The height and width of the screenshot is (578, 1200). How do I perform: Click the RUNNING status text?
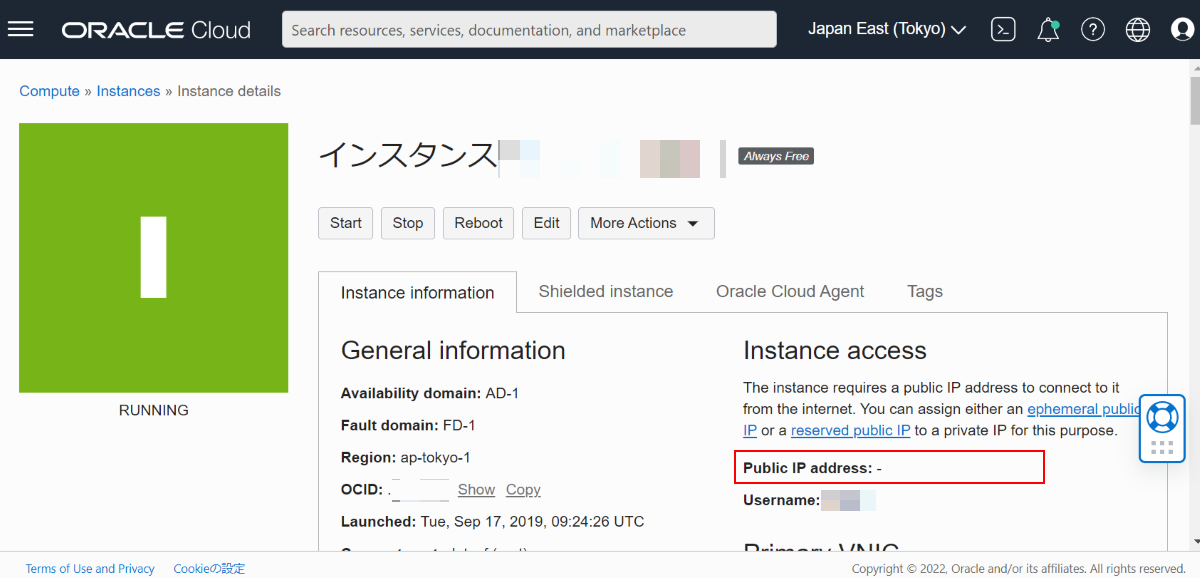154,410
